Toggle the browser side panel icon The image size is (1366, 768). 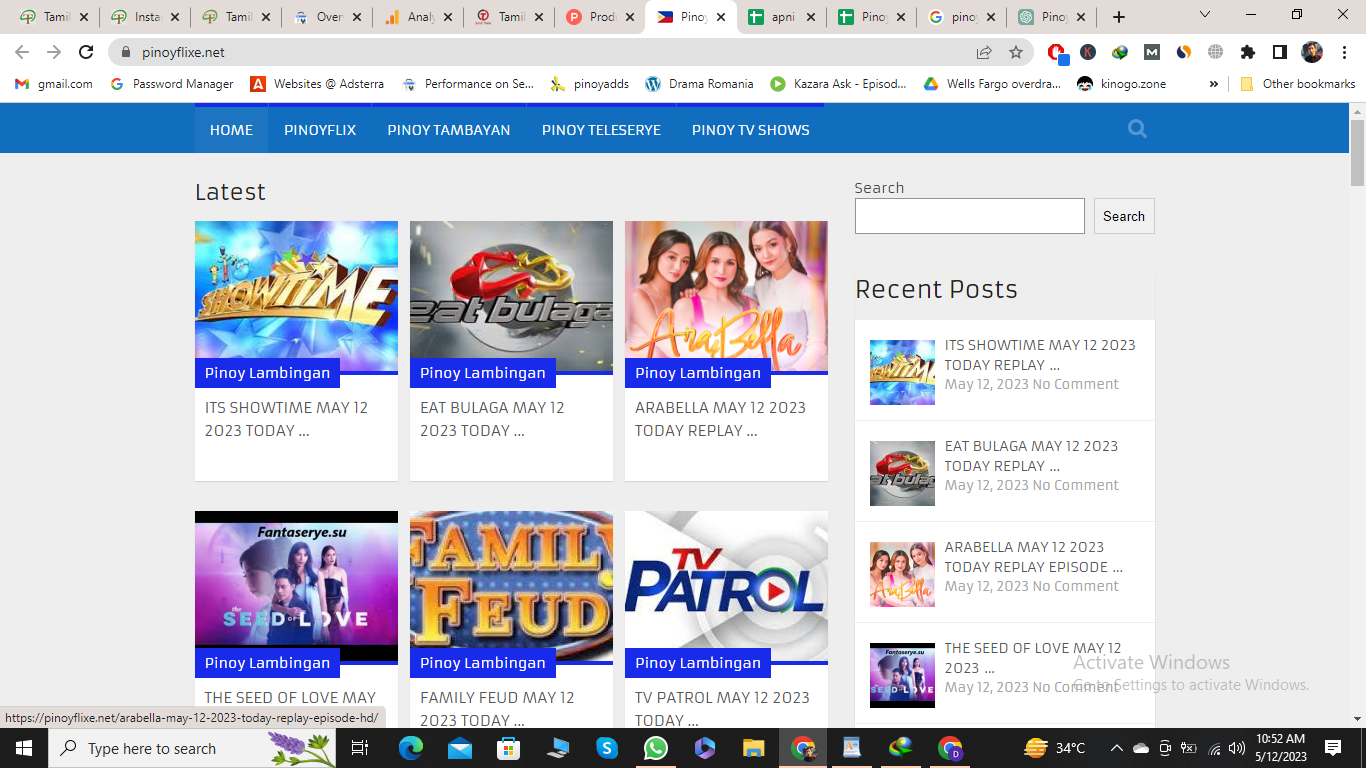pos(1280,52)
